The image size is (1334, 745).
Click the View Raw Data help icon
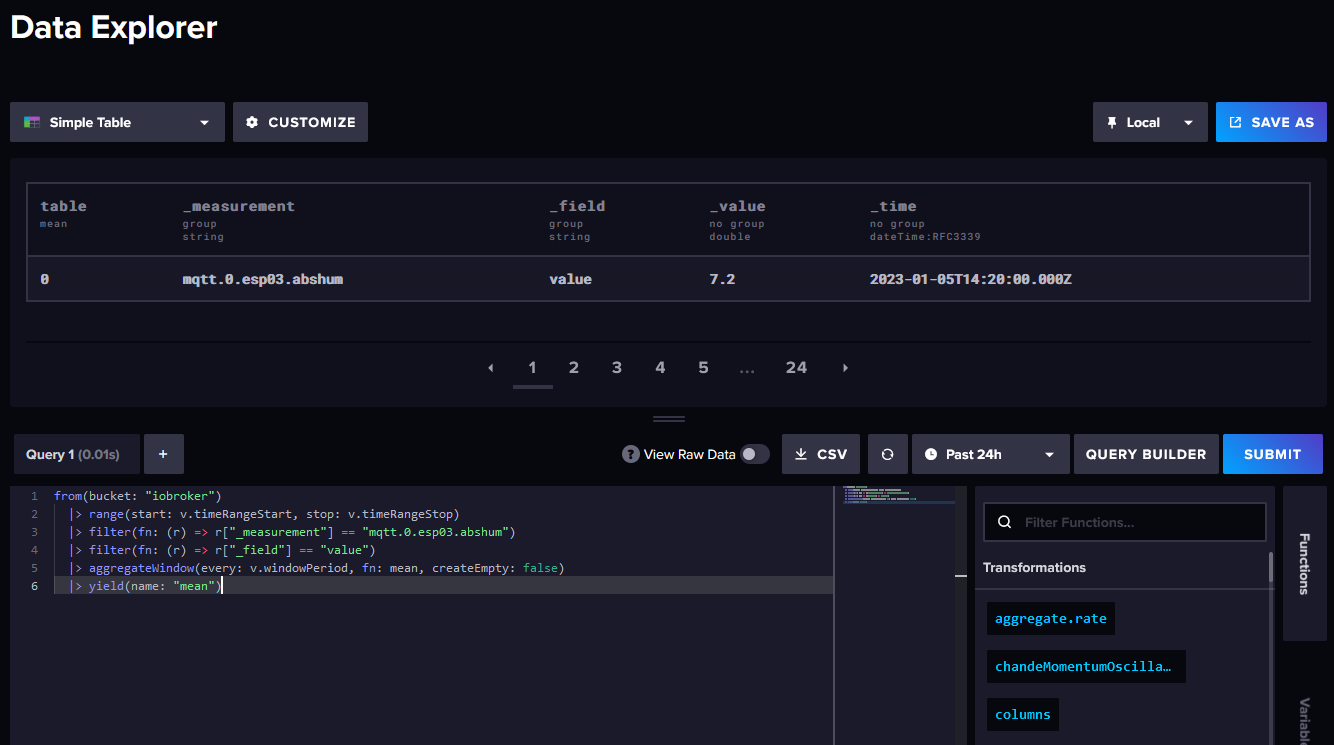coord(630,454)
